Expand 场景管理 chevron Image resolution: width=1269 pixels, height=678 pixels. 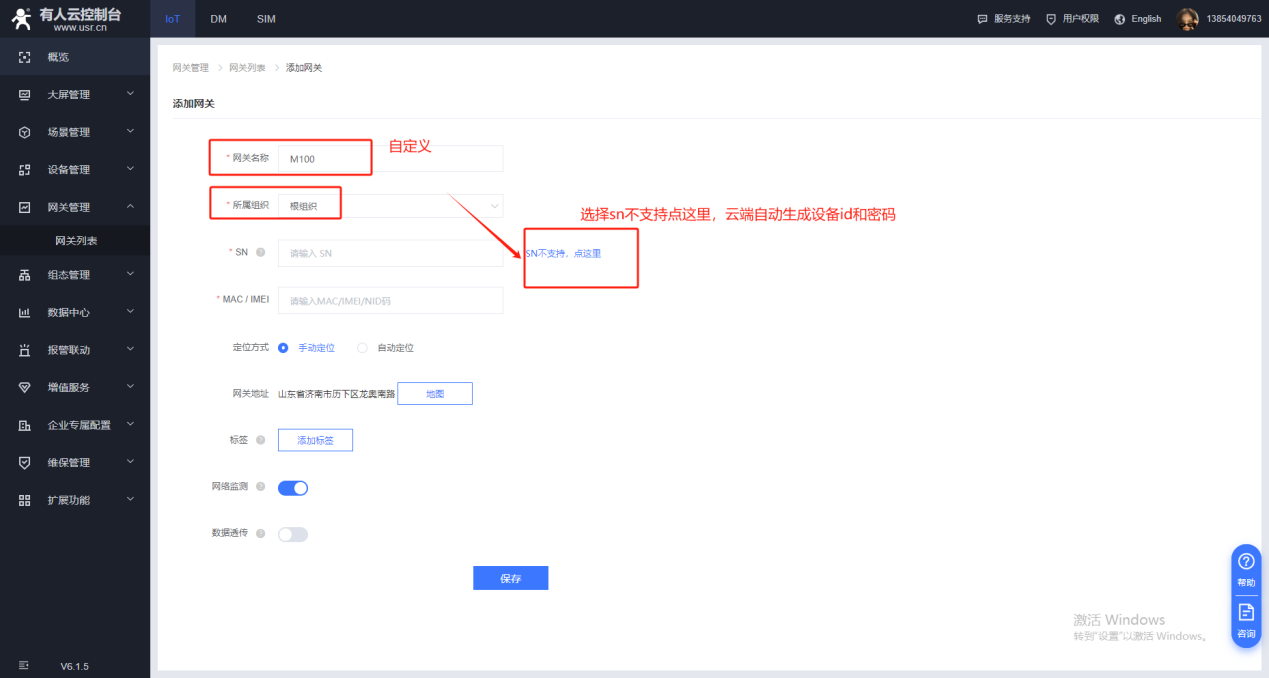pos(130,132)
